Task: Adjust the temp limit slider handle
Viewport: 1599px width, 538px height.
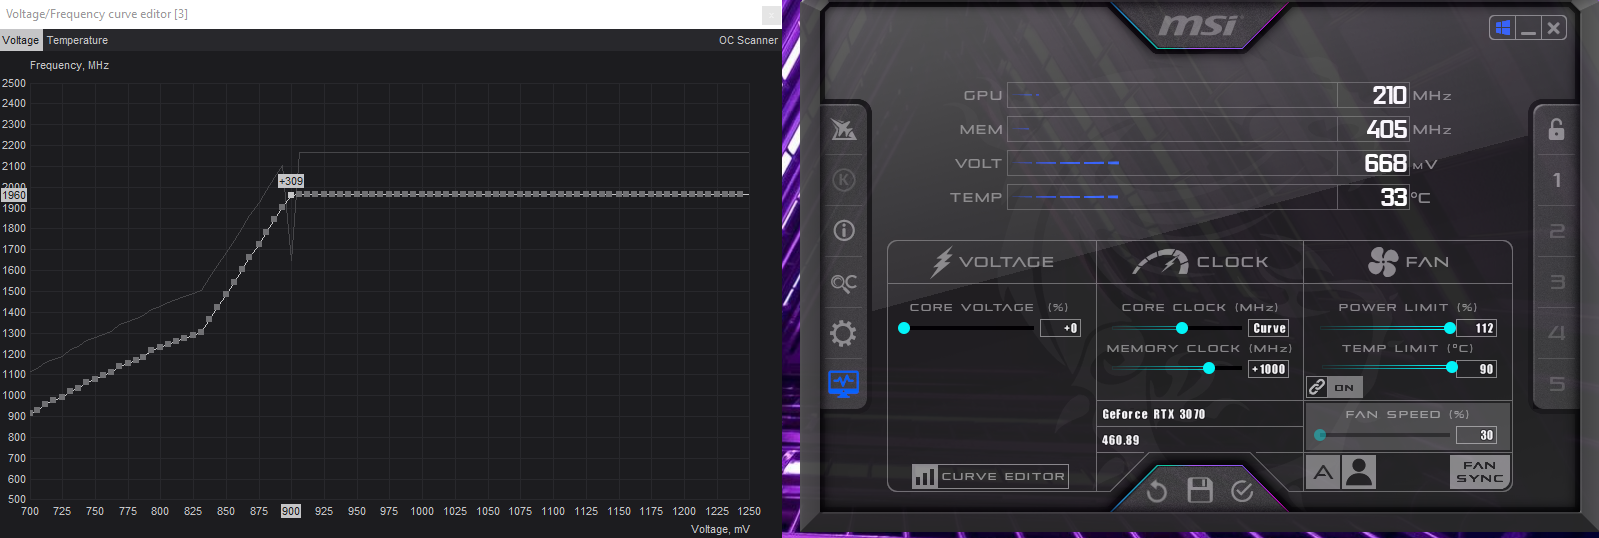Action: 1452,367
